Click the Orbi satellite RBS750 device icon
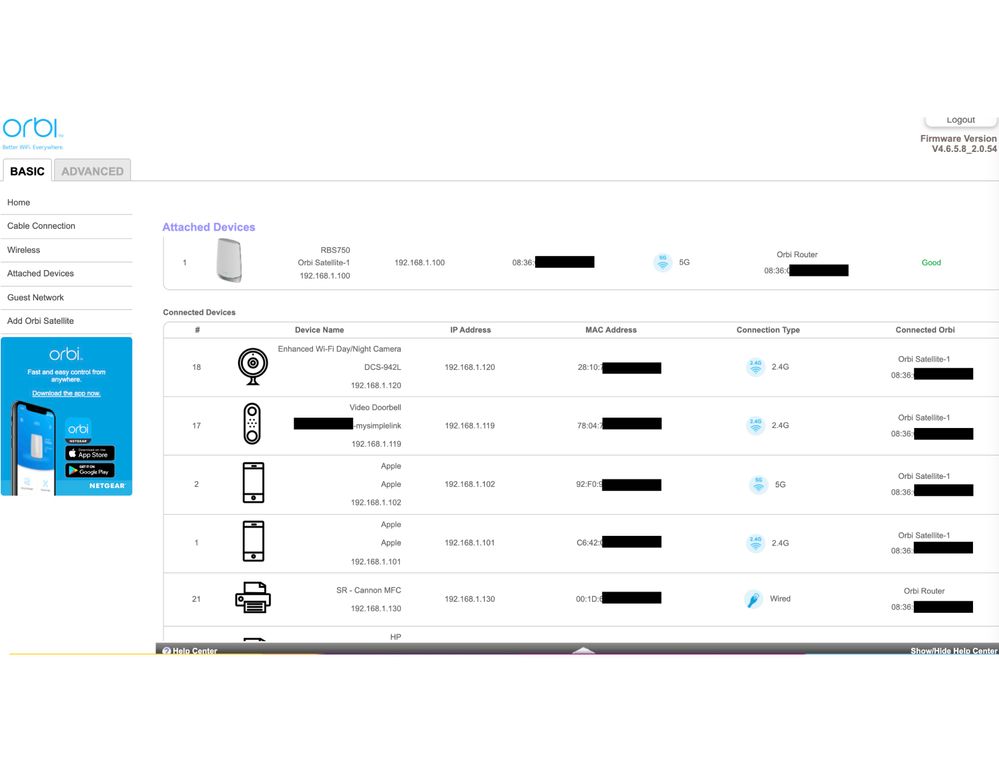 pyautogui.click(x=229, y=261)
